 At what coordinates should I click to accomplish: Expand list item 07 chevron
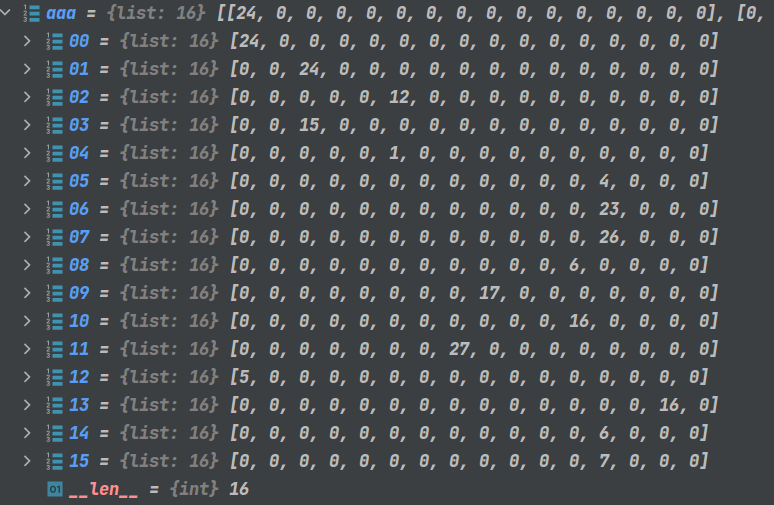[27, 237]
